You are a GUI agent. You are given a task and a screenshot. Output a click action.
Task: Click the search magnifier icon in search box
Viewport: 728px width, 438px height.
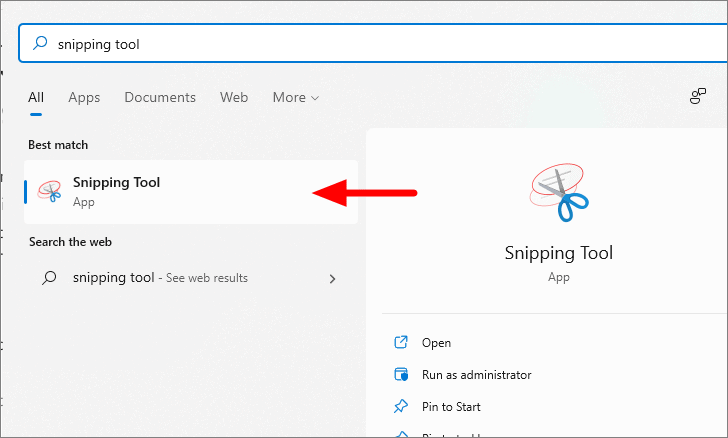(40, 43)
